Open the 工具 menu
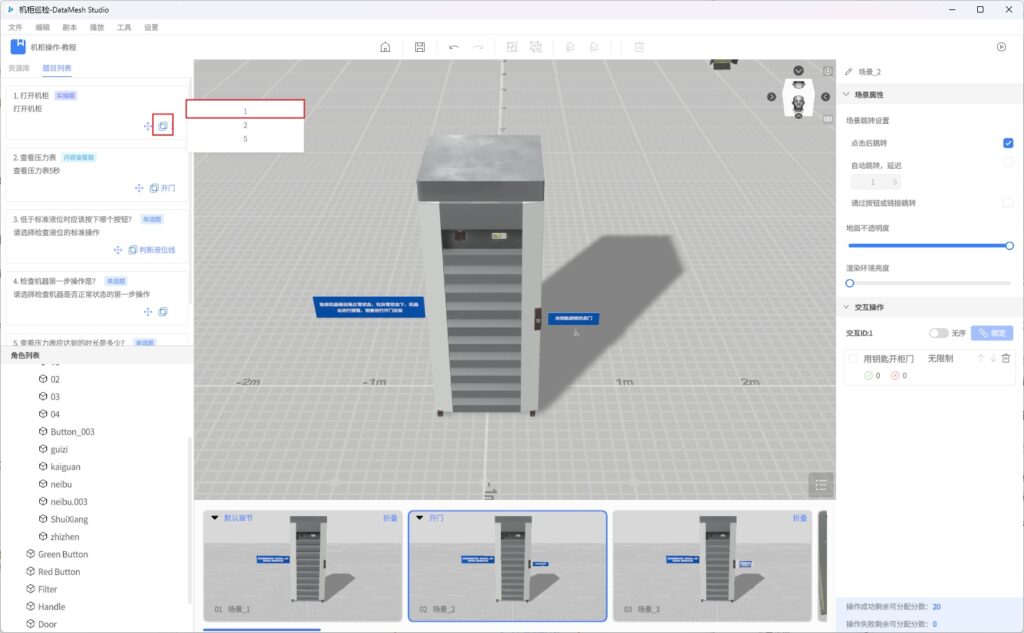The height and width of the screenshot is (633, 1024). tap(124, 27)
